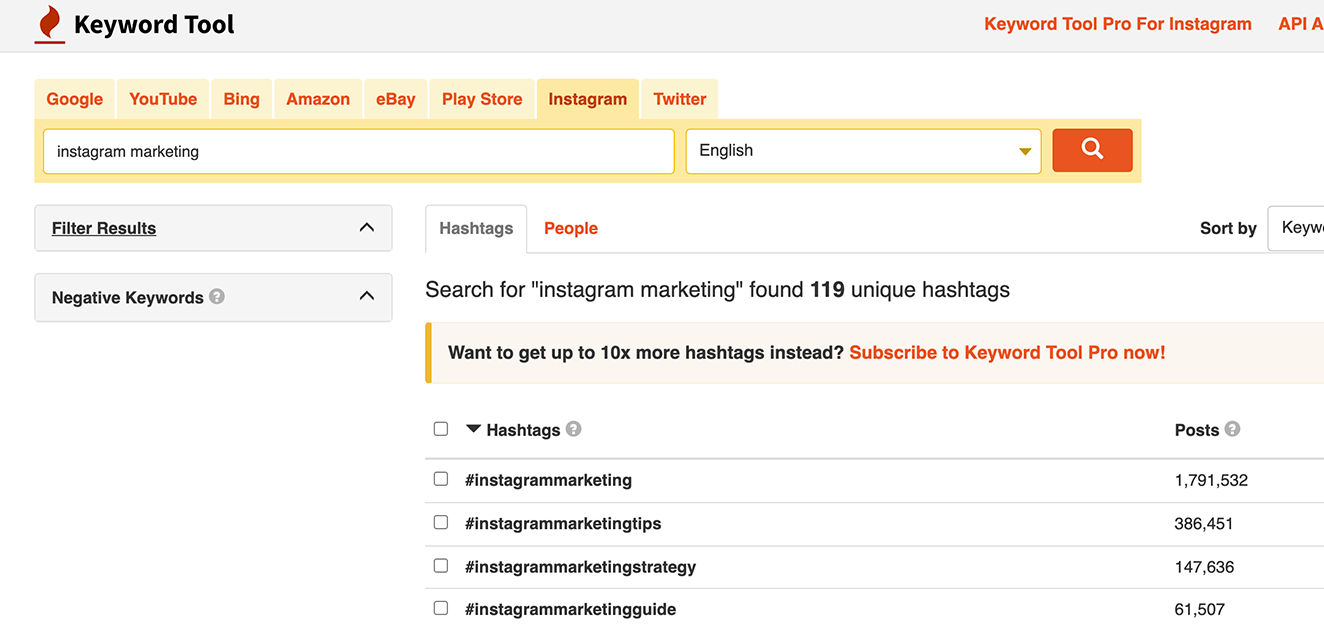
Task: Open Keyword Tool Pro For Instagram link
Action: pos(1117,24)
